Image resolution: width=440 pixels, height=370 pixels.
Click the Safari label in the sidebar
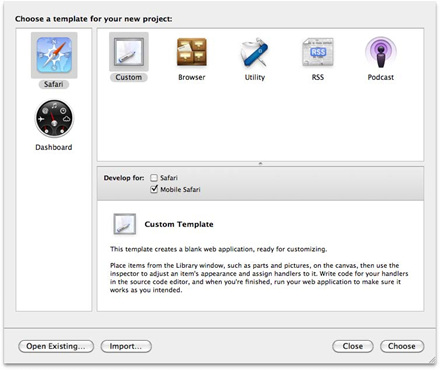pyautogui.click(x=54, y=84)
